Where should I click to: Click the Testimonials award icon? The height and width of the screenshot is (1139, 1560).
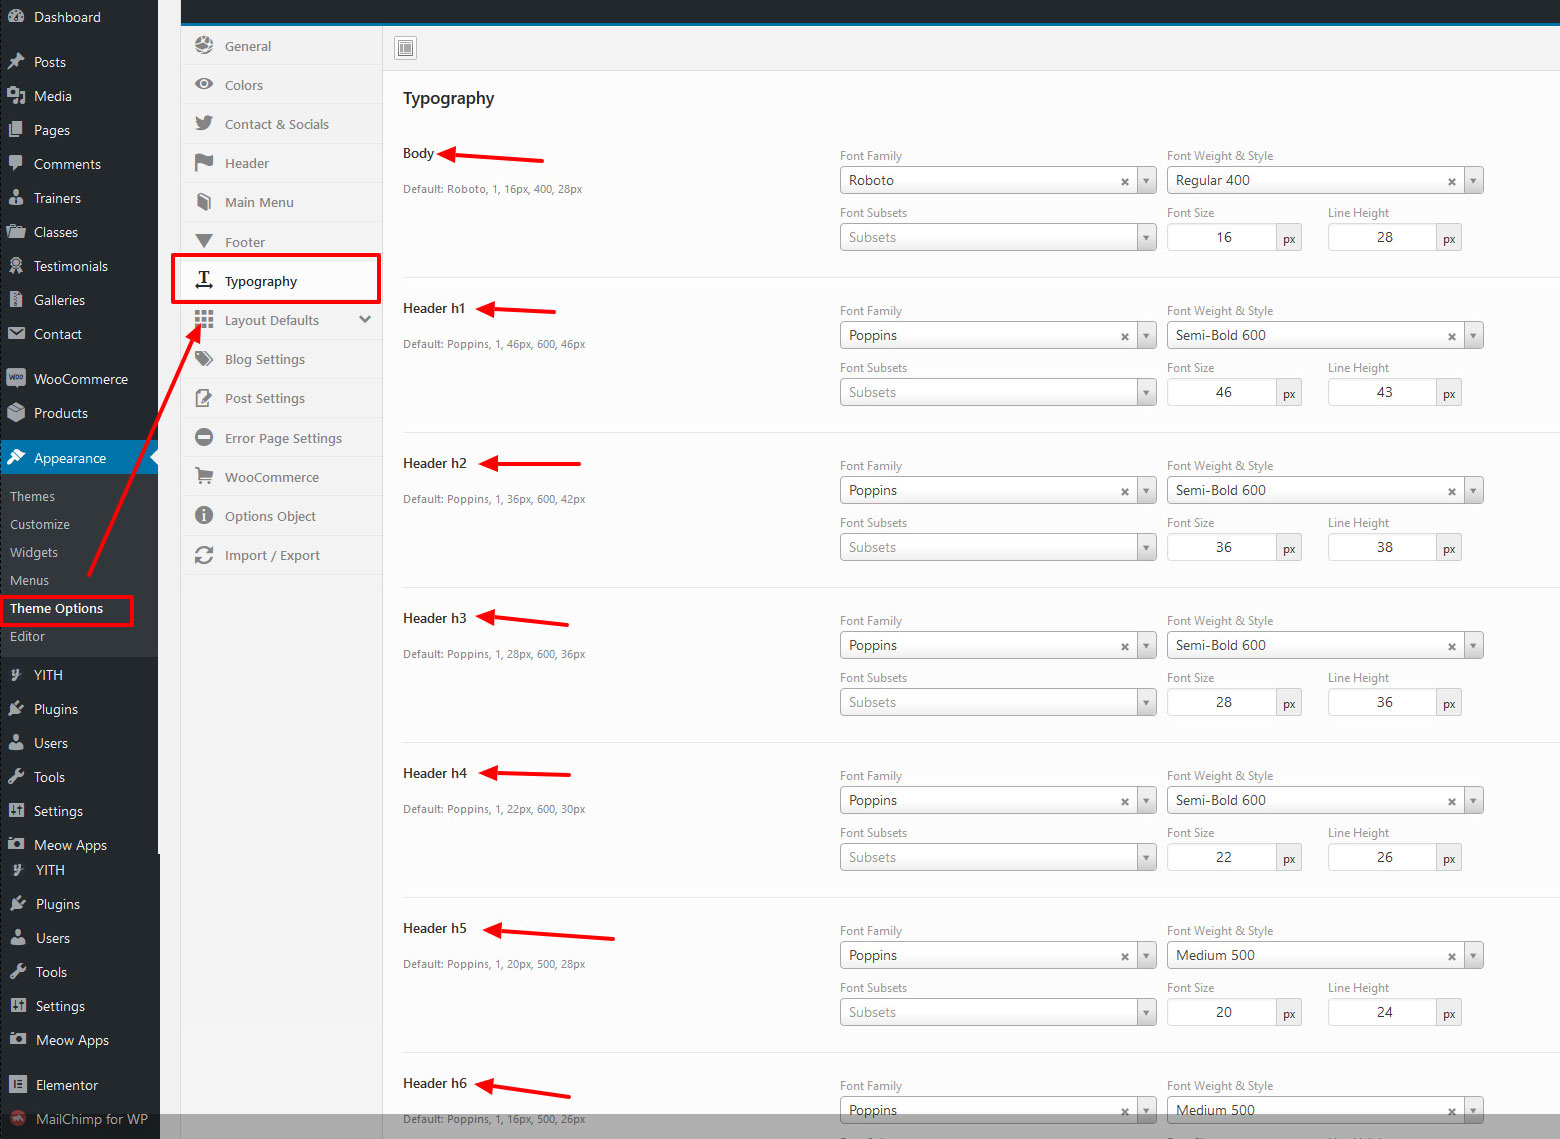coord(16,266)
